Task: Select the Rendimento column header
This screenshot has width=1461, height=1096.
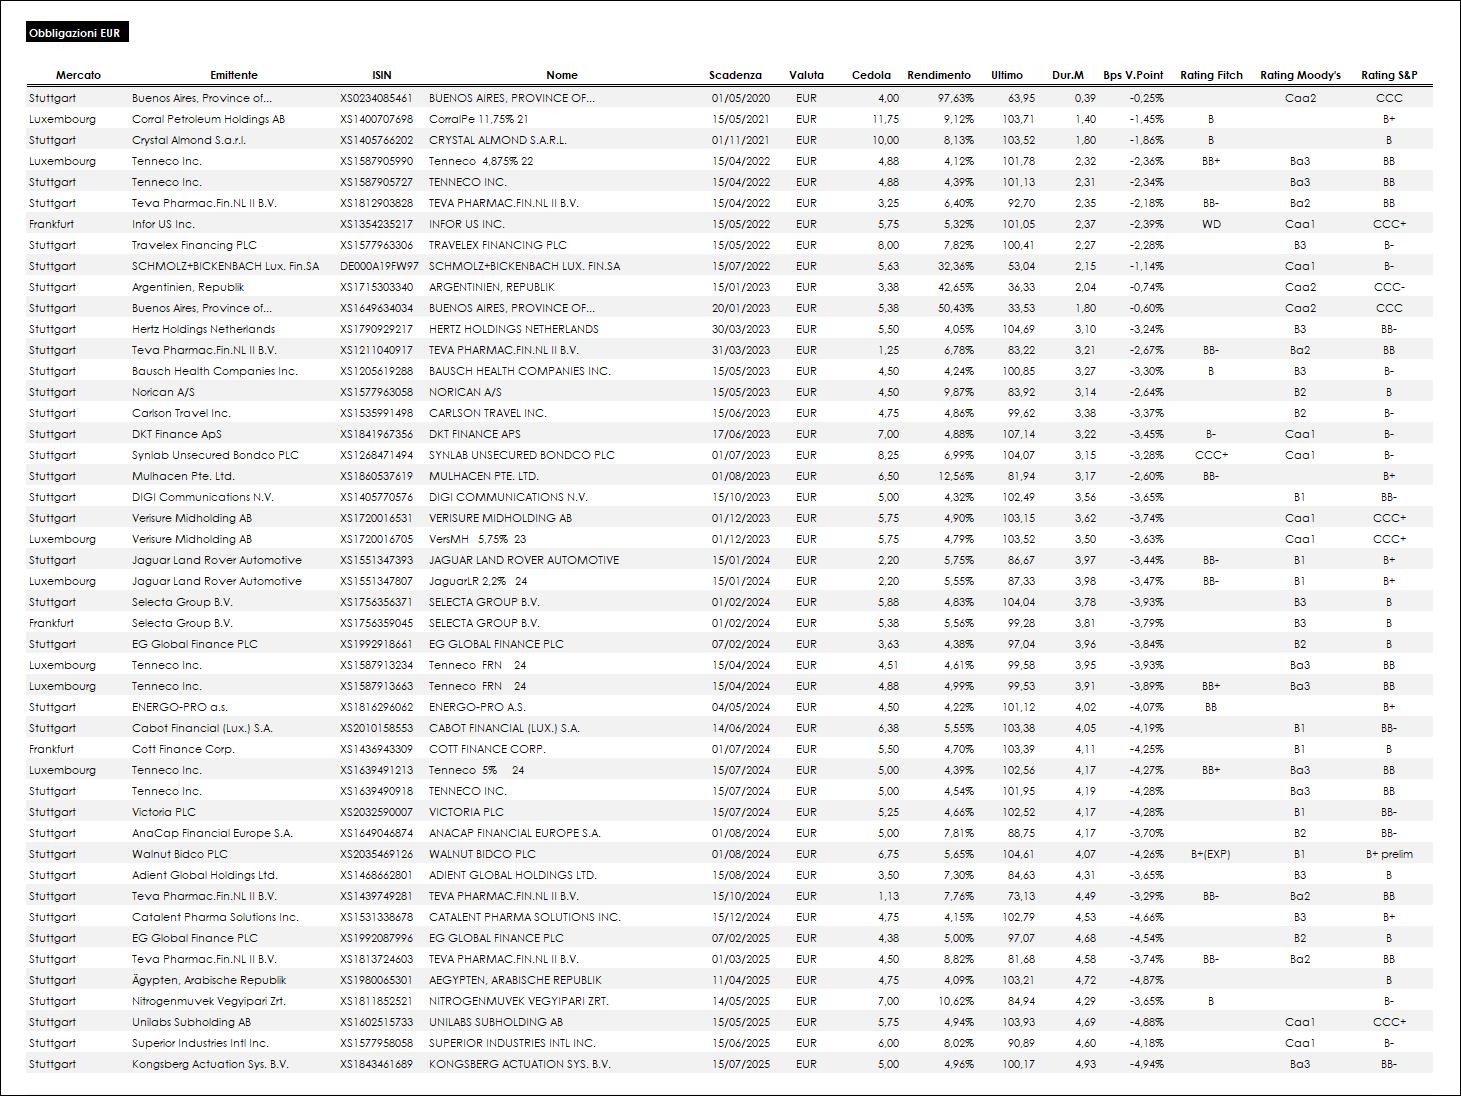Action: tap(939, 75)
